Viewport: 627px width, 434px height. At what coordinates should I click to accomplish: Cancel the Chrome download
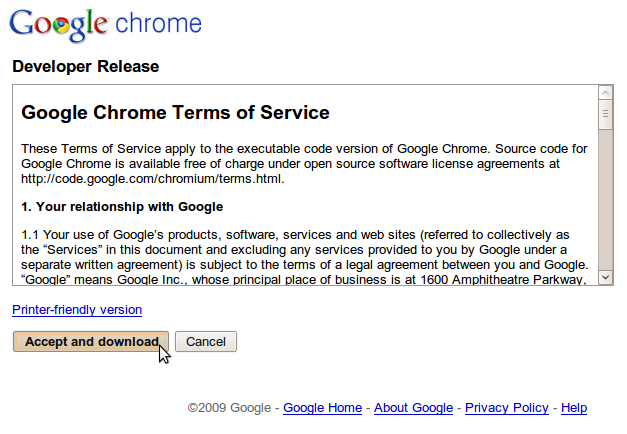pos(206,342)
